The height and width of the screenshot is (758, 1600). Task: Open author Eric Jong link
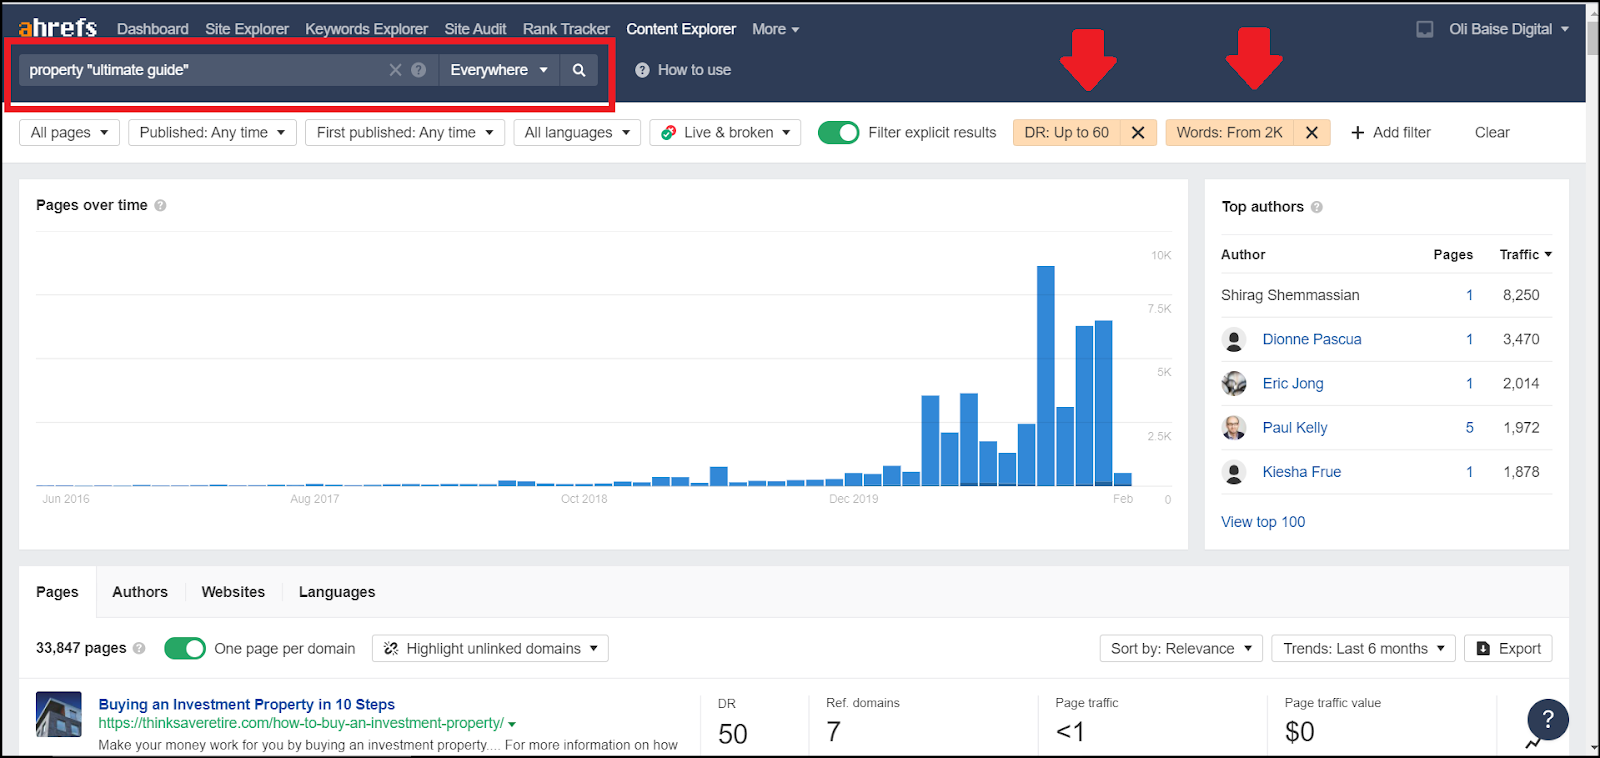[x=1293, y=384]
